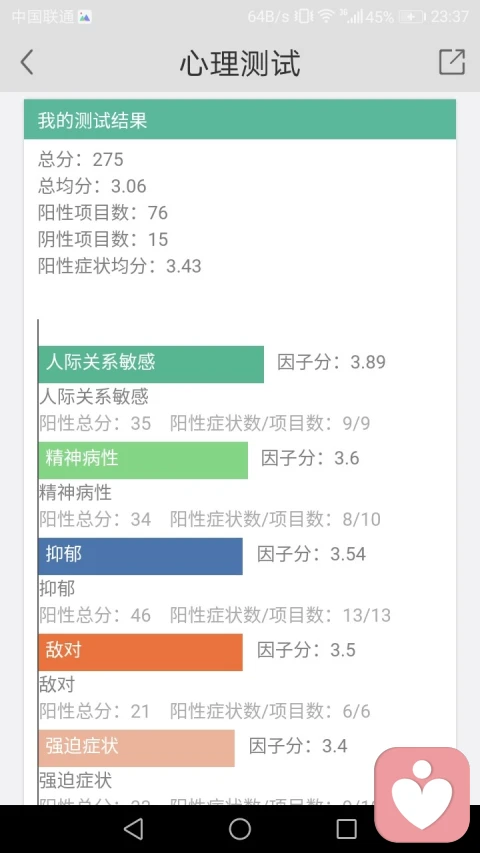Image resolution: width=480 pixels, height=853 pixels.
Task: Tap Android home circle button
Action: coord(240,829)
